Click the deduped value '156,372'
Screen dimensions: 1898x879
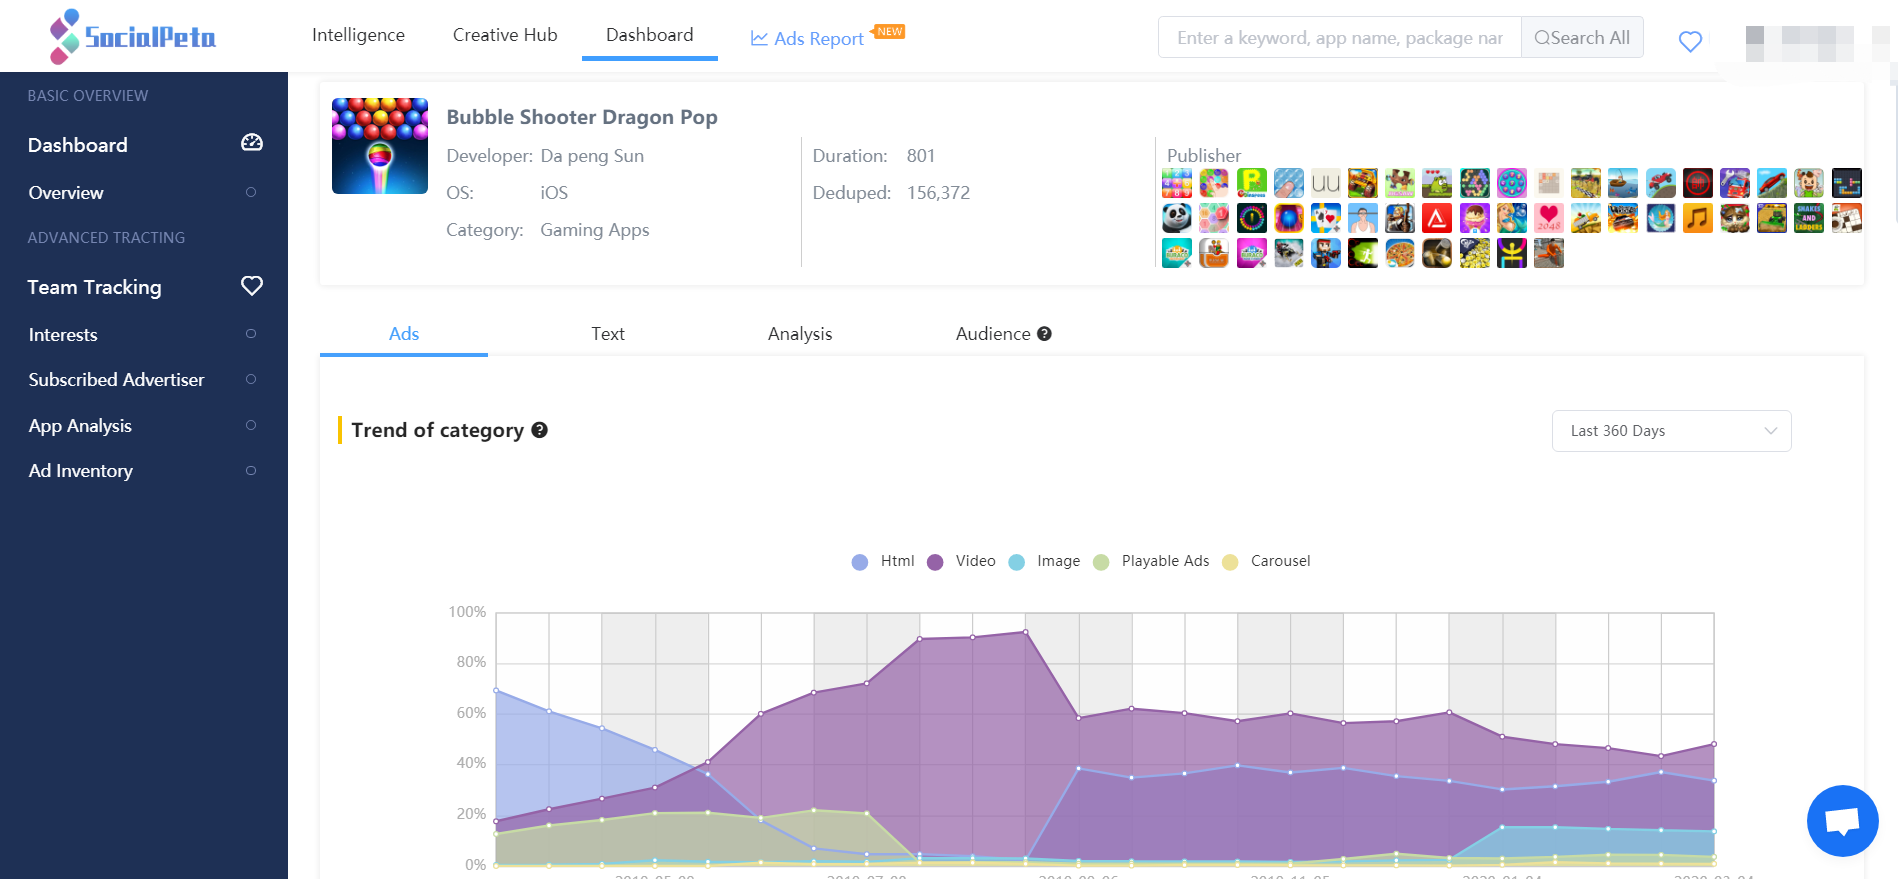(x=938, y=193)
